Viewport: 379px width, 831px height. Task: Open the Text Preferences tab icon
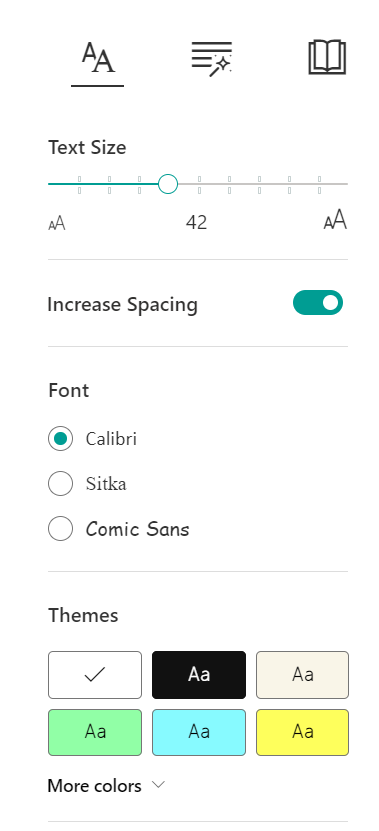tap(98, 58)
